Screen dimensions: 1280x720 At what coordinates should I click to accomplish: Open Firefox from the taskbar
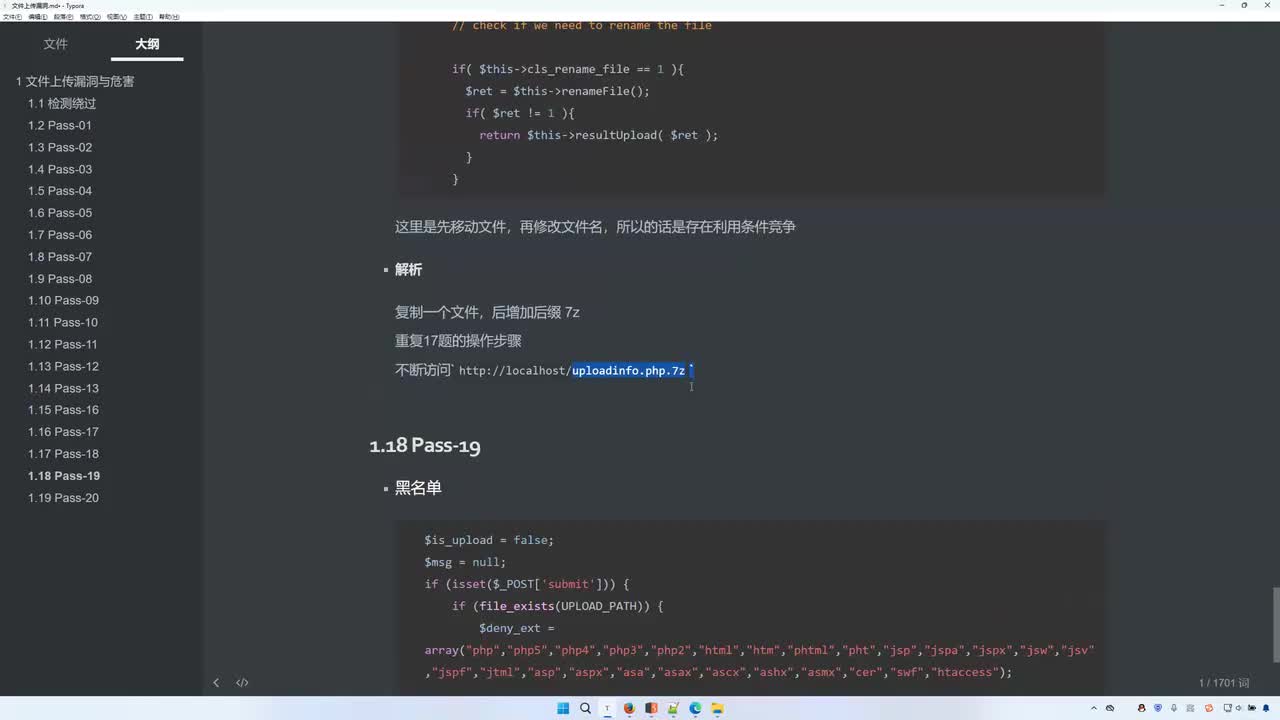coord(629,708)
